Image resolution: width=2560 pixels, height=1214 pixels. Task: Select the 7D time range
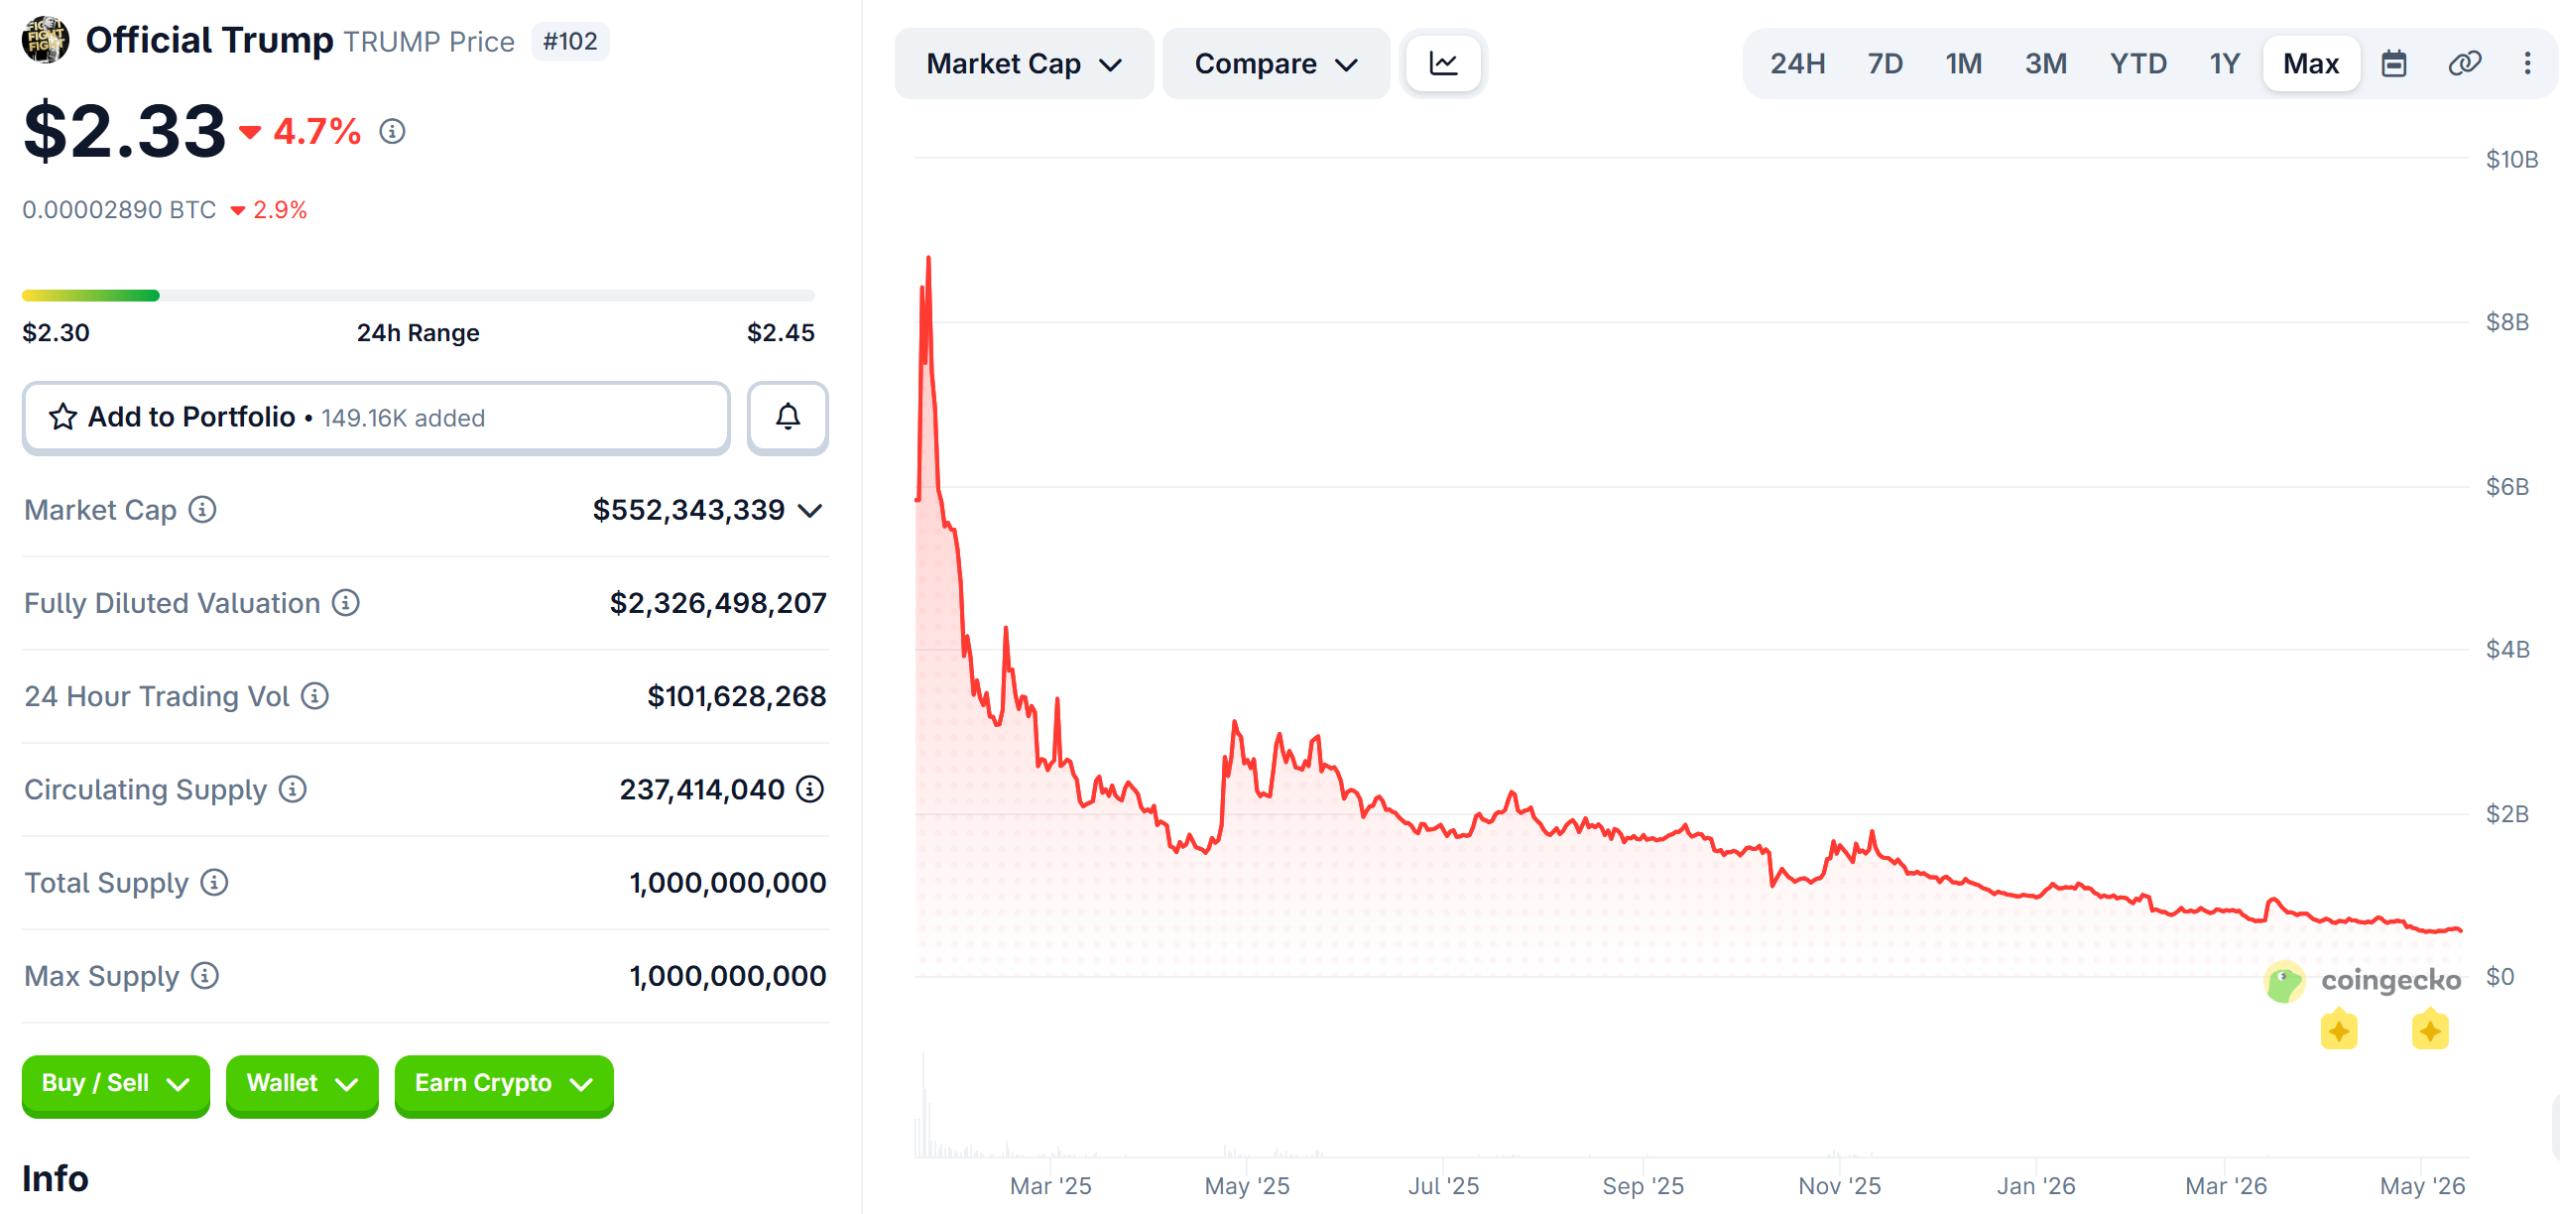click(1885, 64)
